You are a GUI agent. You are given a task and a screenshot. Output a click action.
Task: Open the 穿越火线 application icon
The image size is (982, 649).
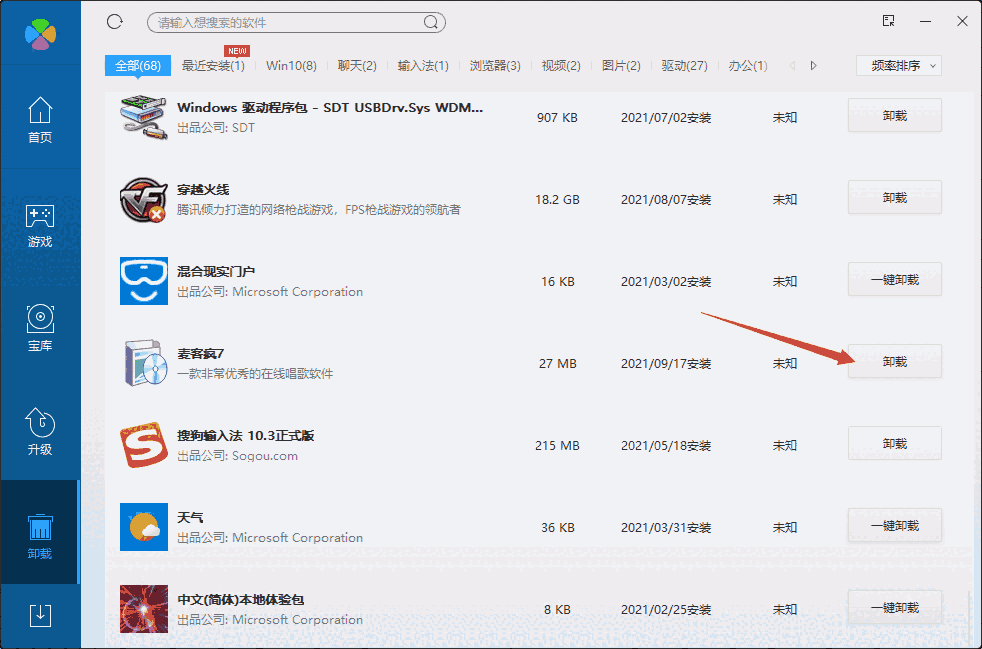coord(143,199)
